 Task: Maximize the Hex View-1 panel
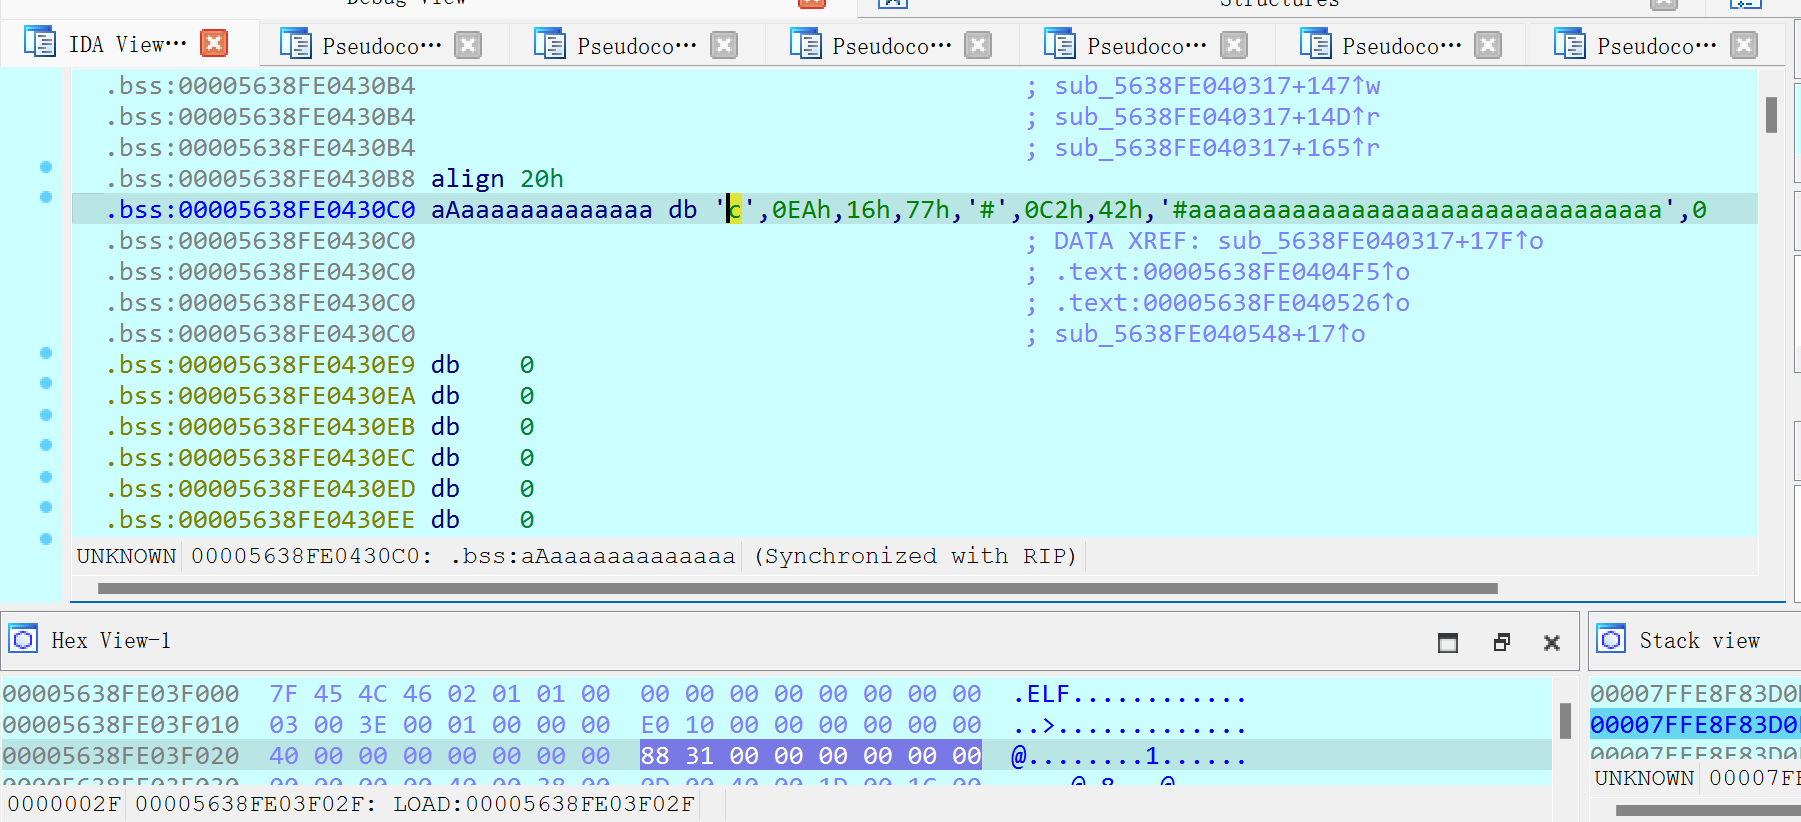click(1447, 642)
